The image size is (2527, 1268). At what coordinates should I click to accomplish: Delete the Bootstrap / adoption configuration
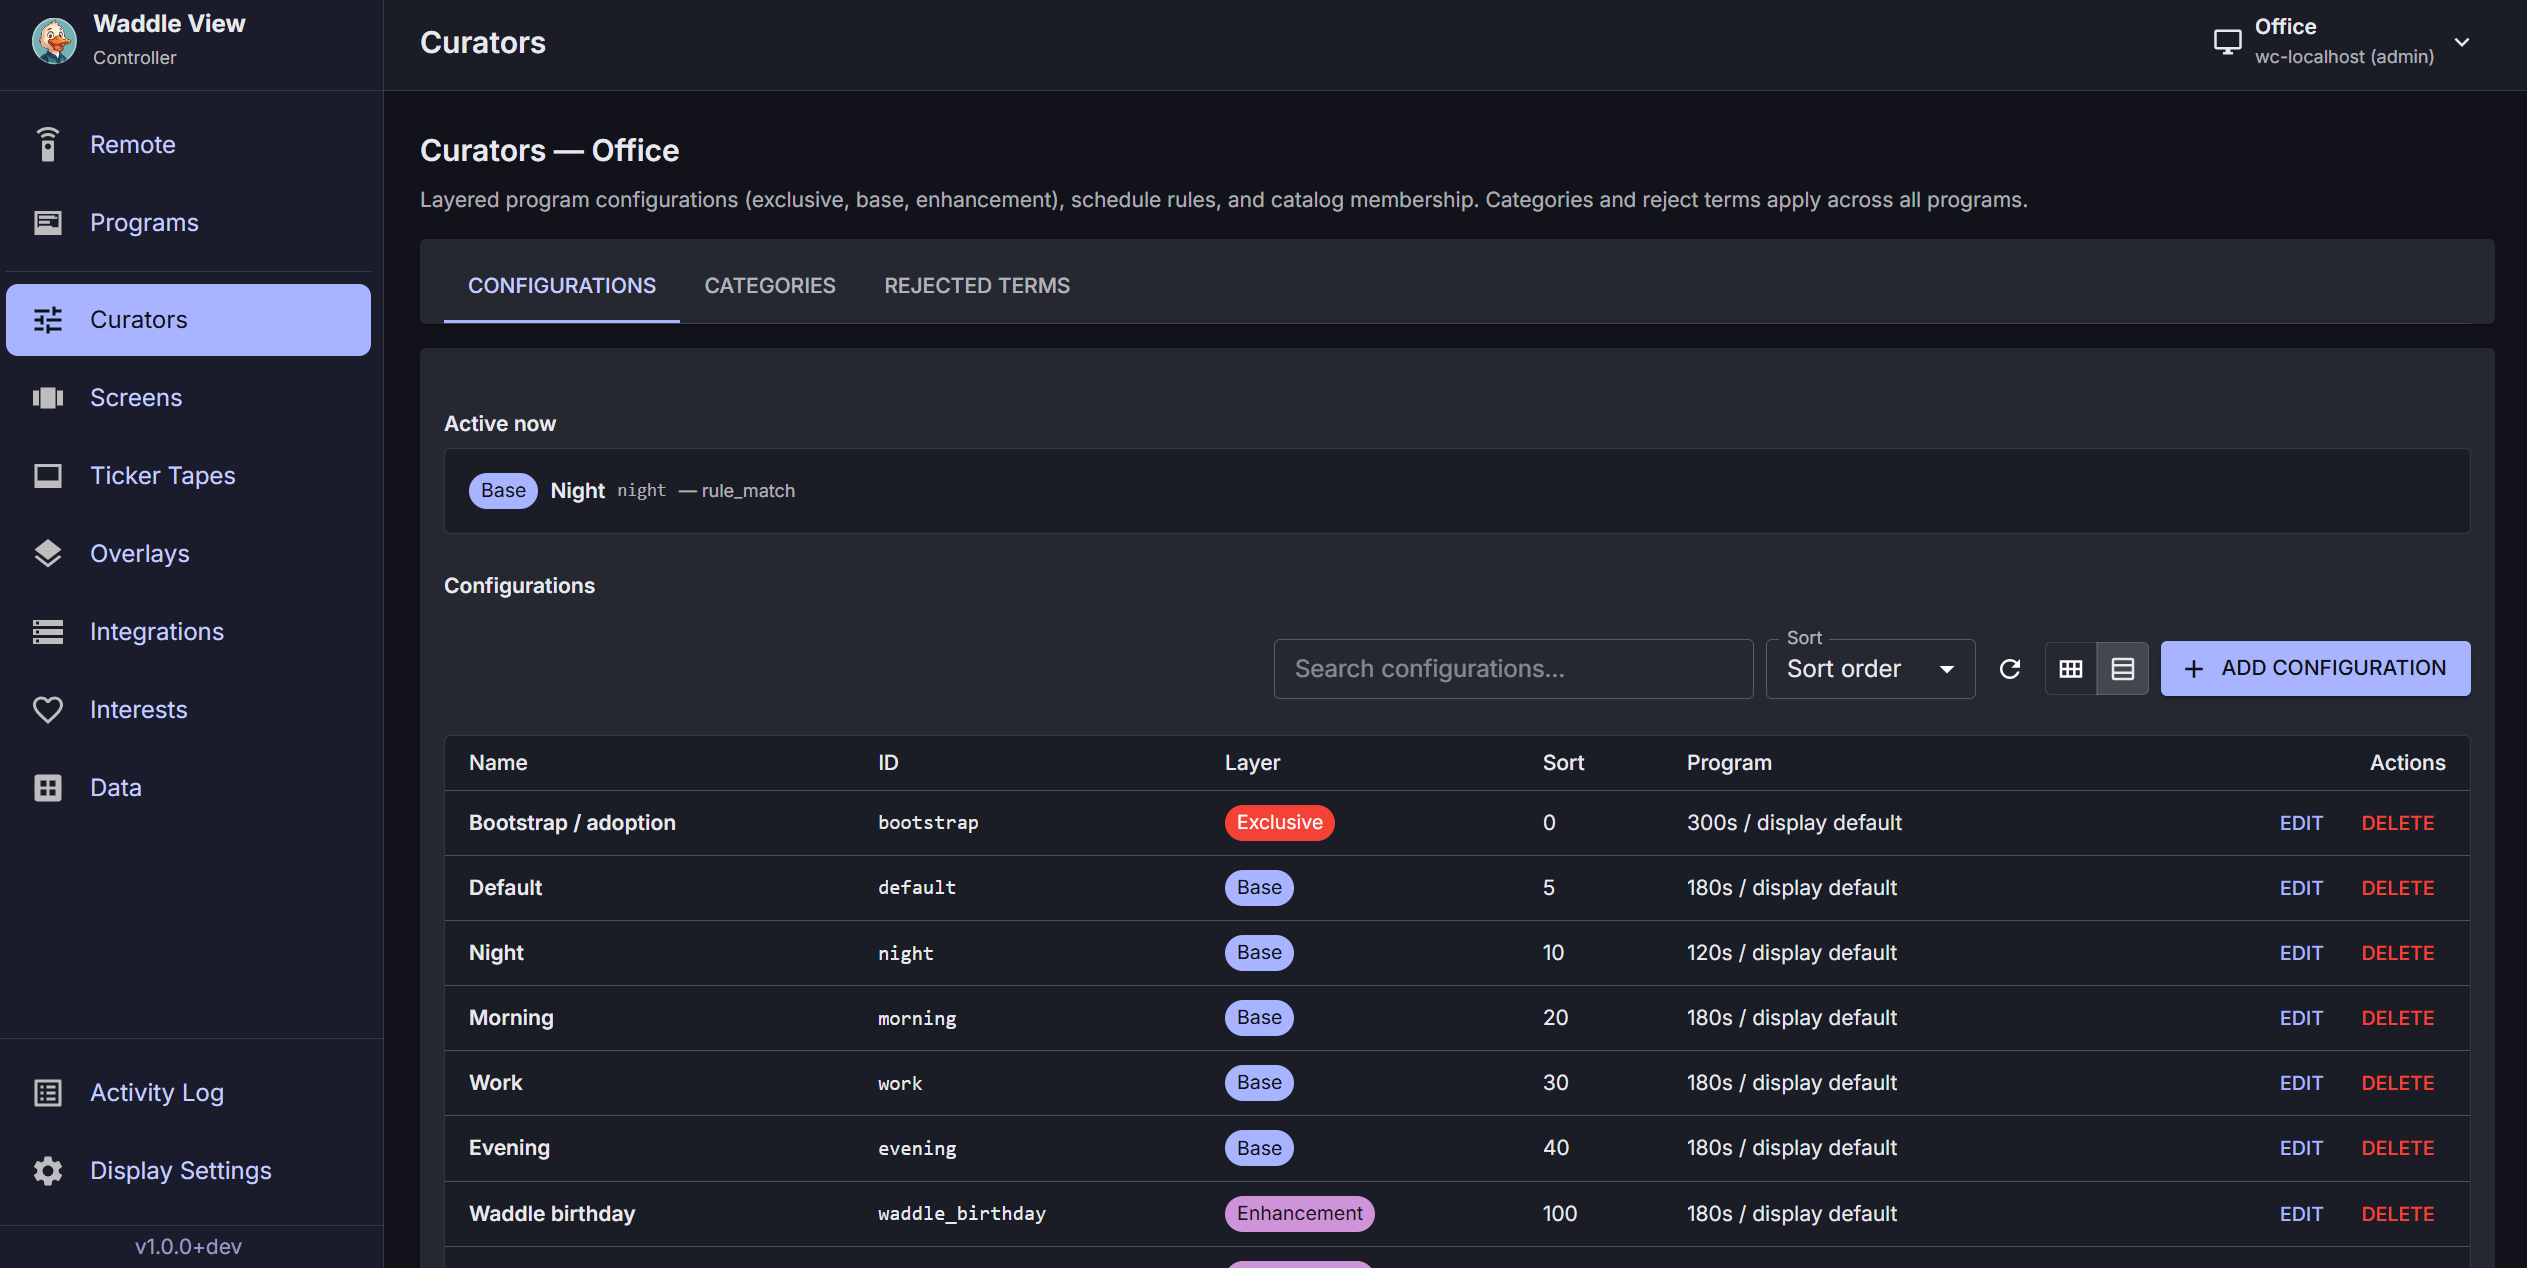pyautogui.click(x=2397, y=823)
